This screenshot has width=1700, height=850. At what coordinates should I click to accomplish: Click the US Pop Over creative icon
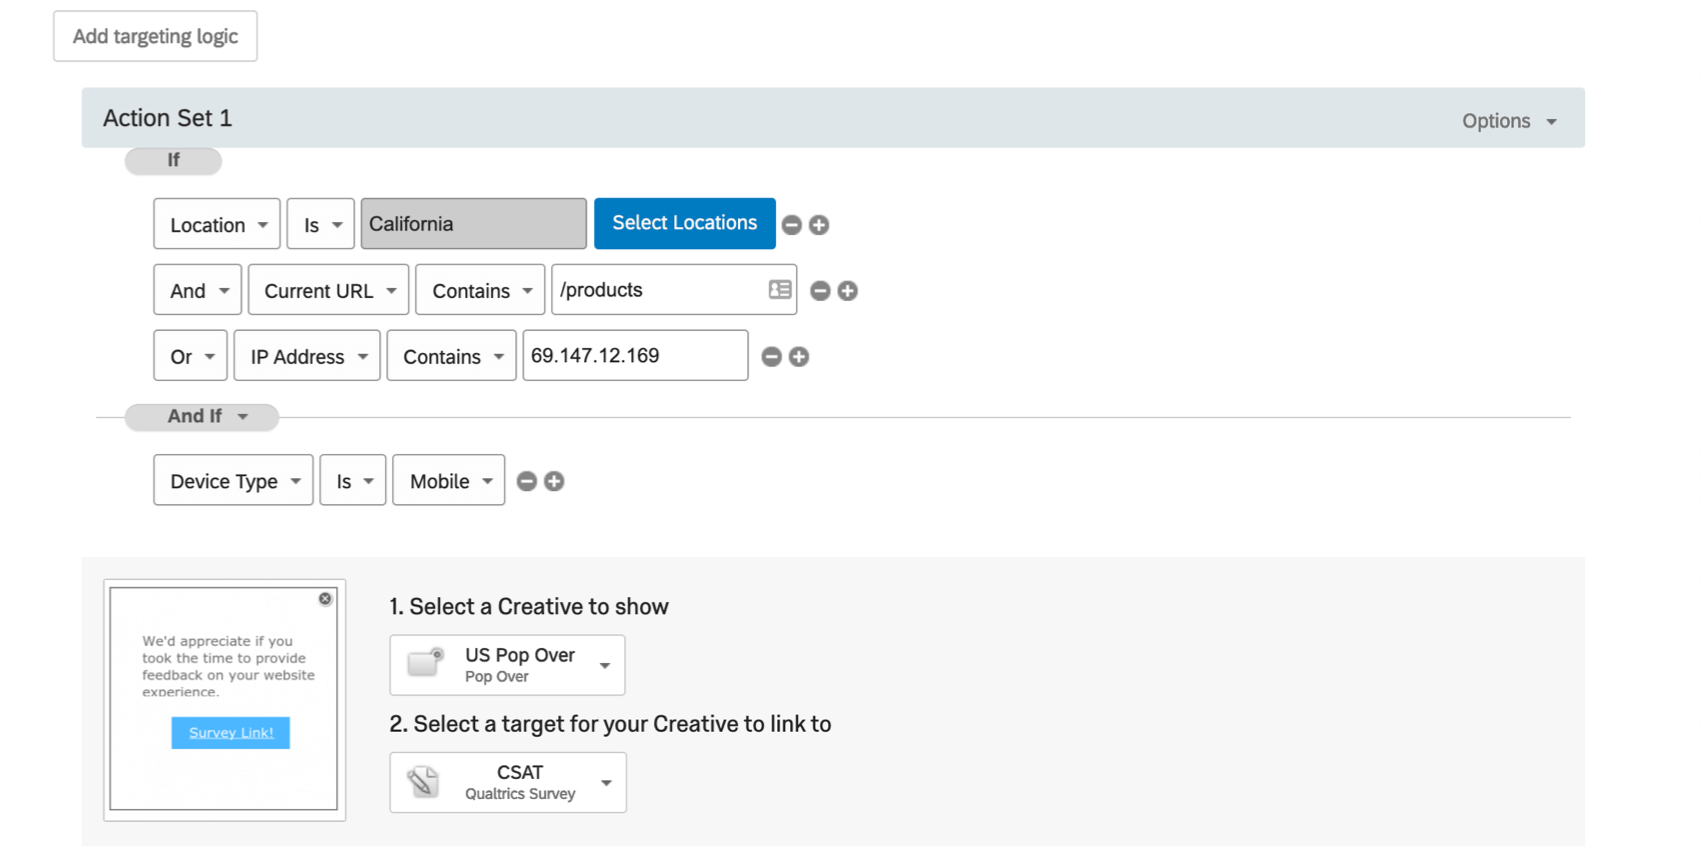[426, 663]
